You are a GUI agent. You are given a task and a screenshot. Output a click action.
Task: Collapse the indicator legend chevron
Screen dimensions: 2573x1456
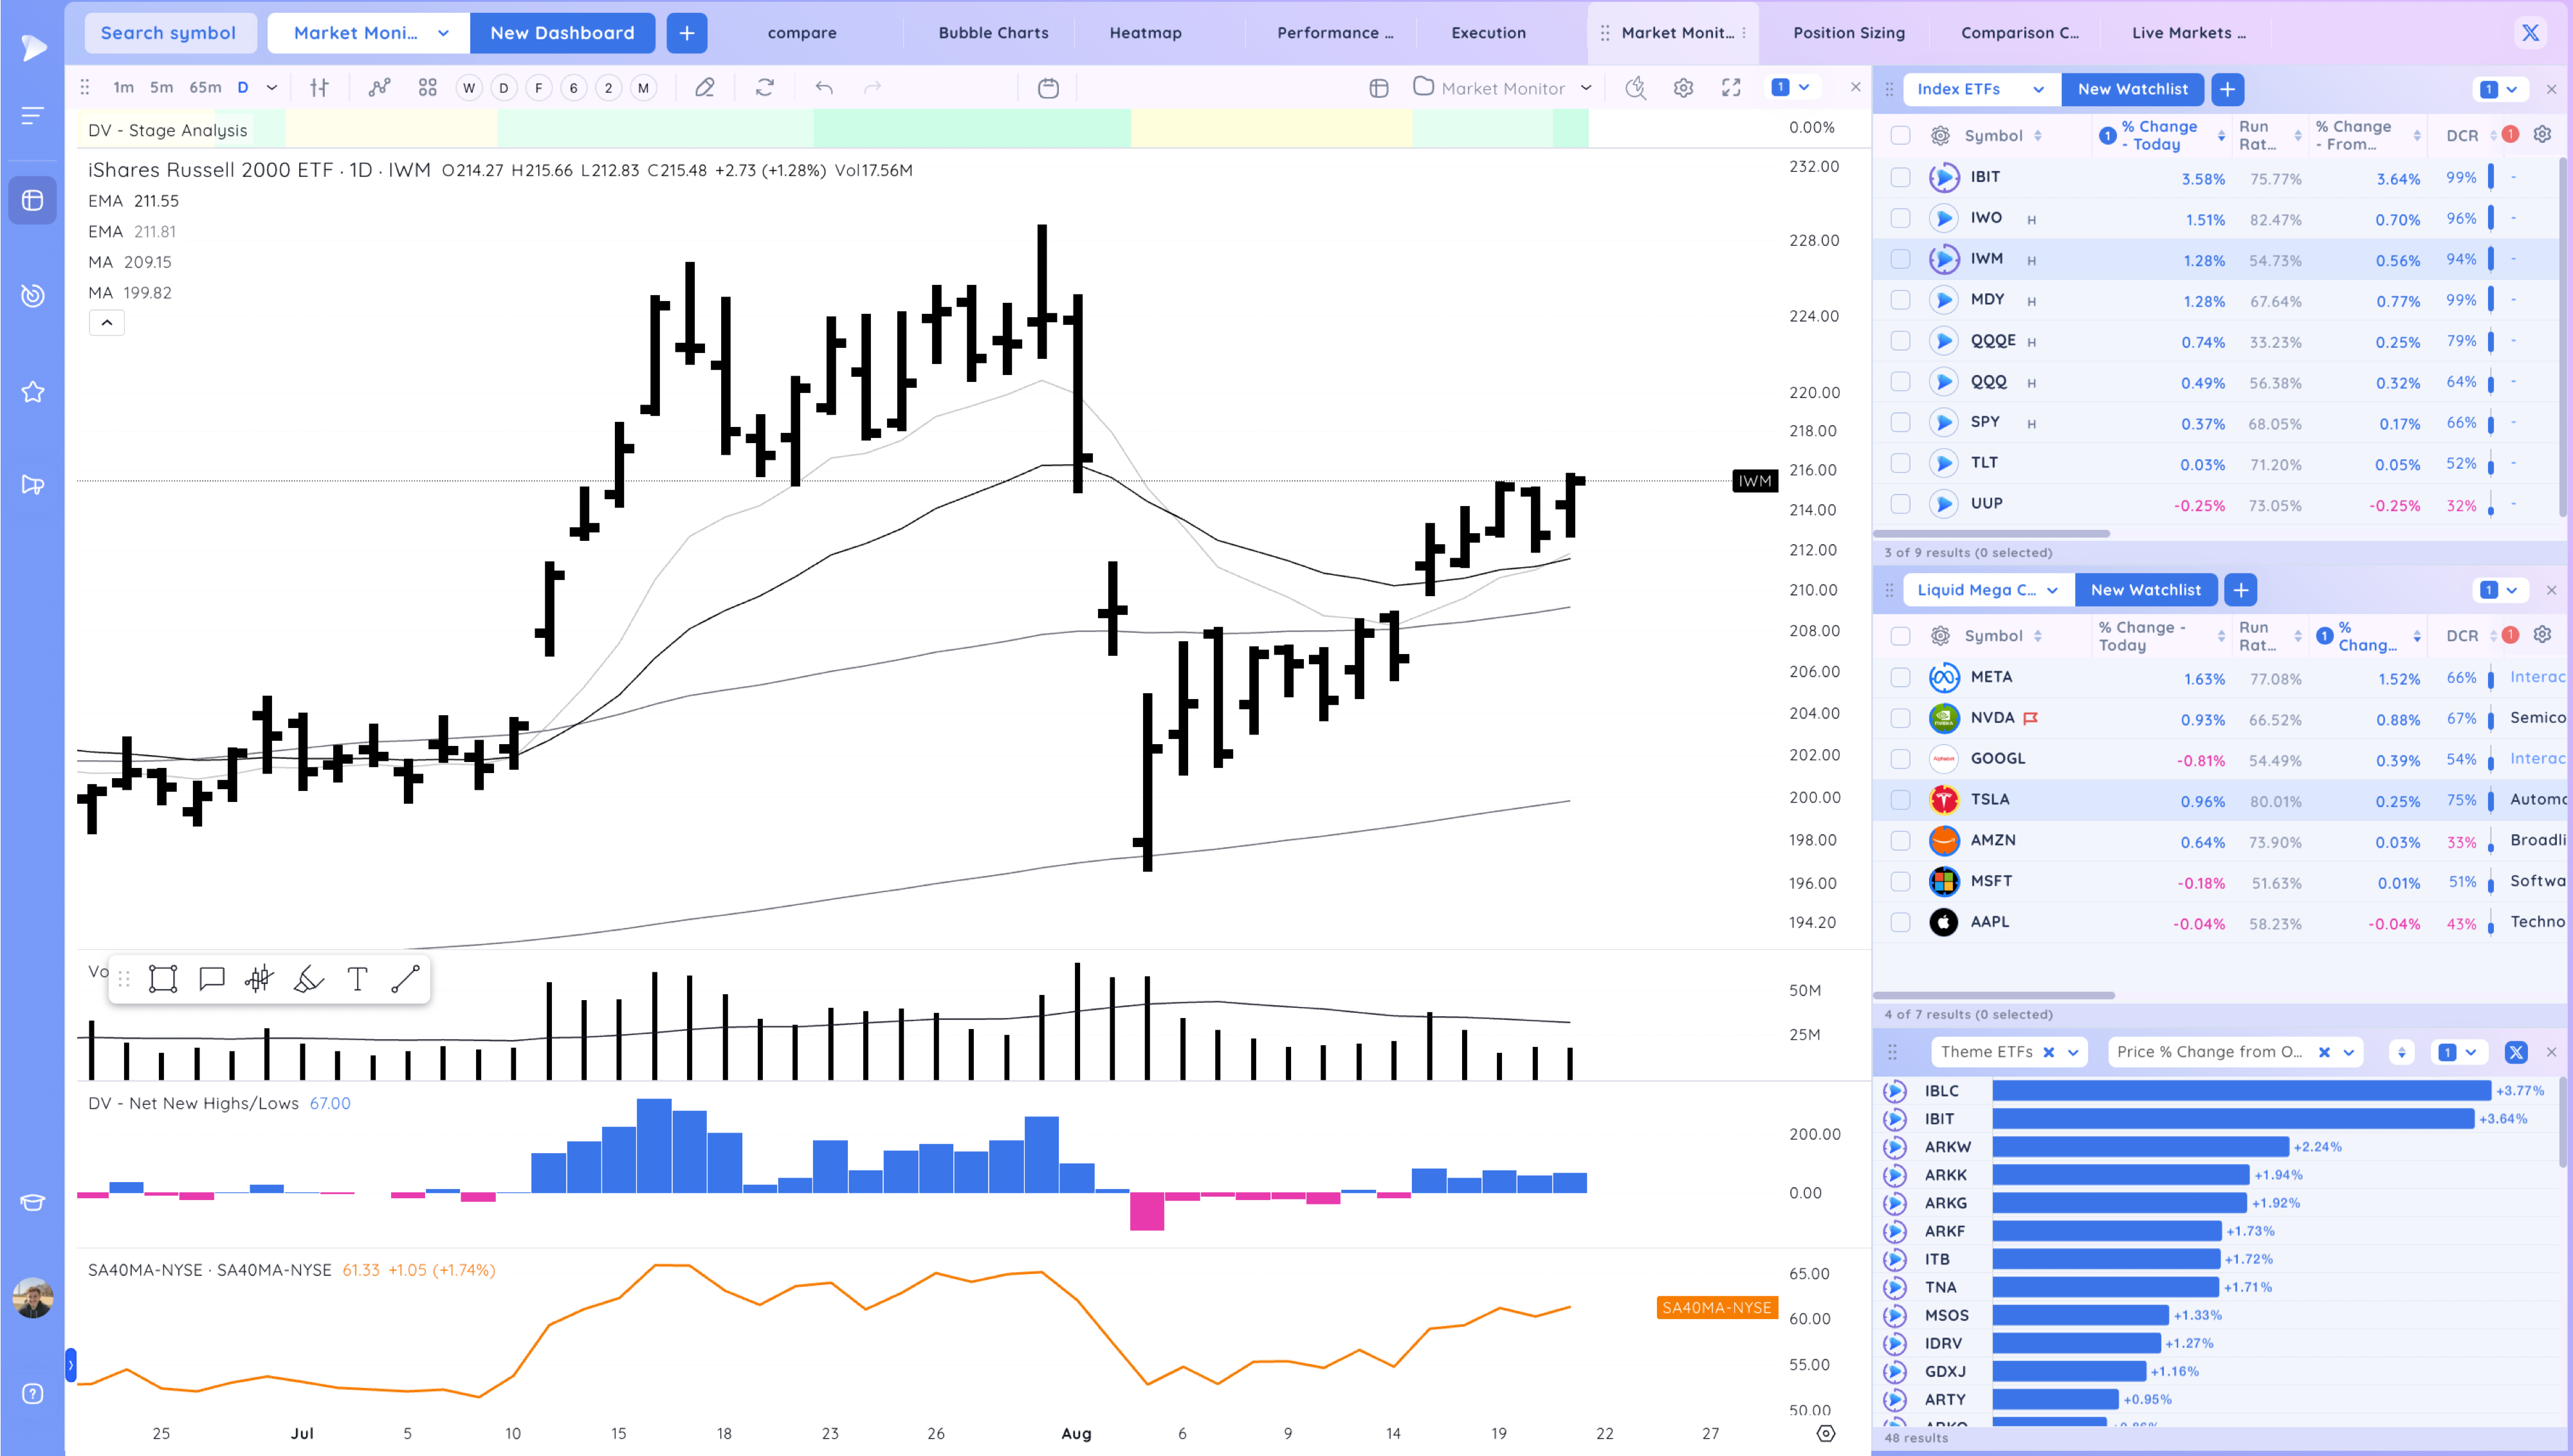pos(107,323)
